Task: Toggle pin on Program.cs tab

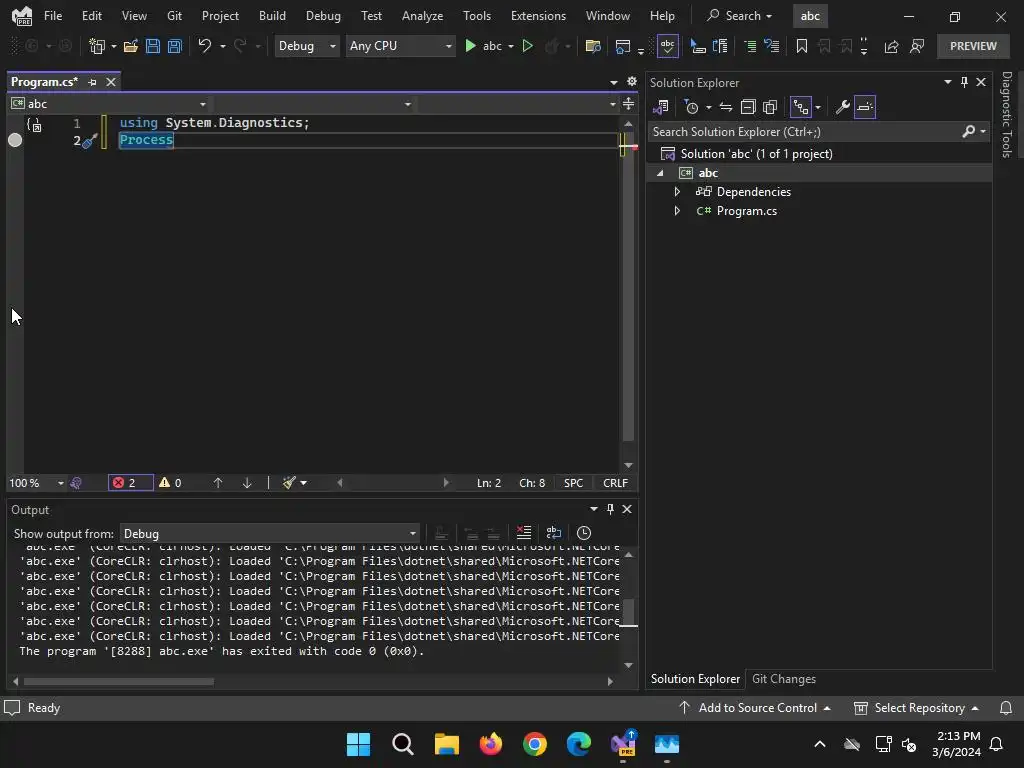Action: (92, 82)
